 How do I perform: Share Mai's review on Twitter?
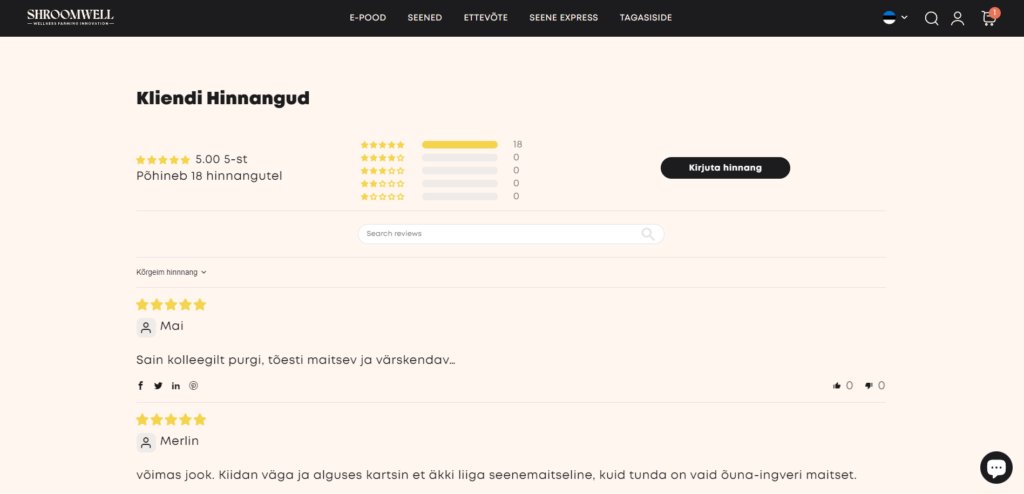pyautogui.click(x=158, y=386)
